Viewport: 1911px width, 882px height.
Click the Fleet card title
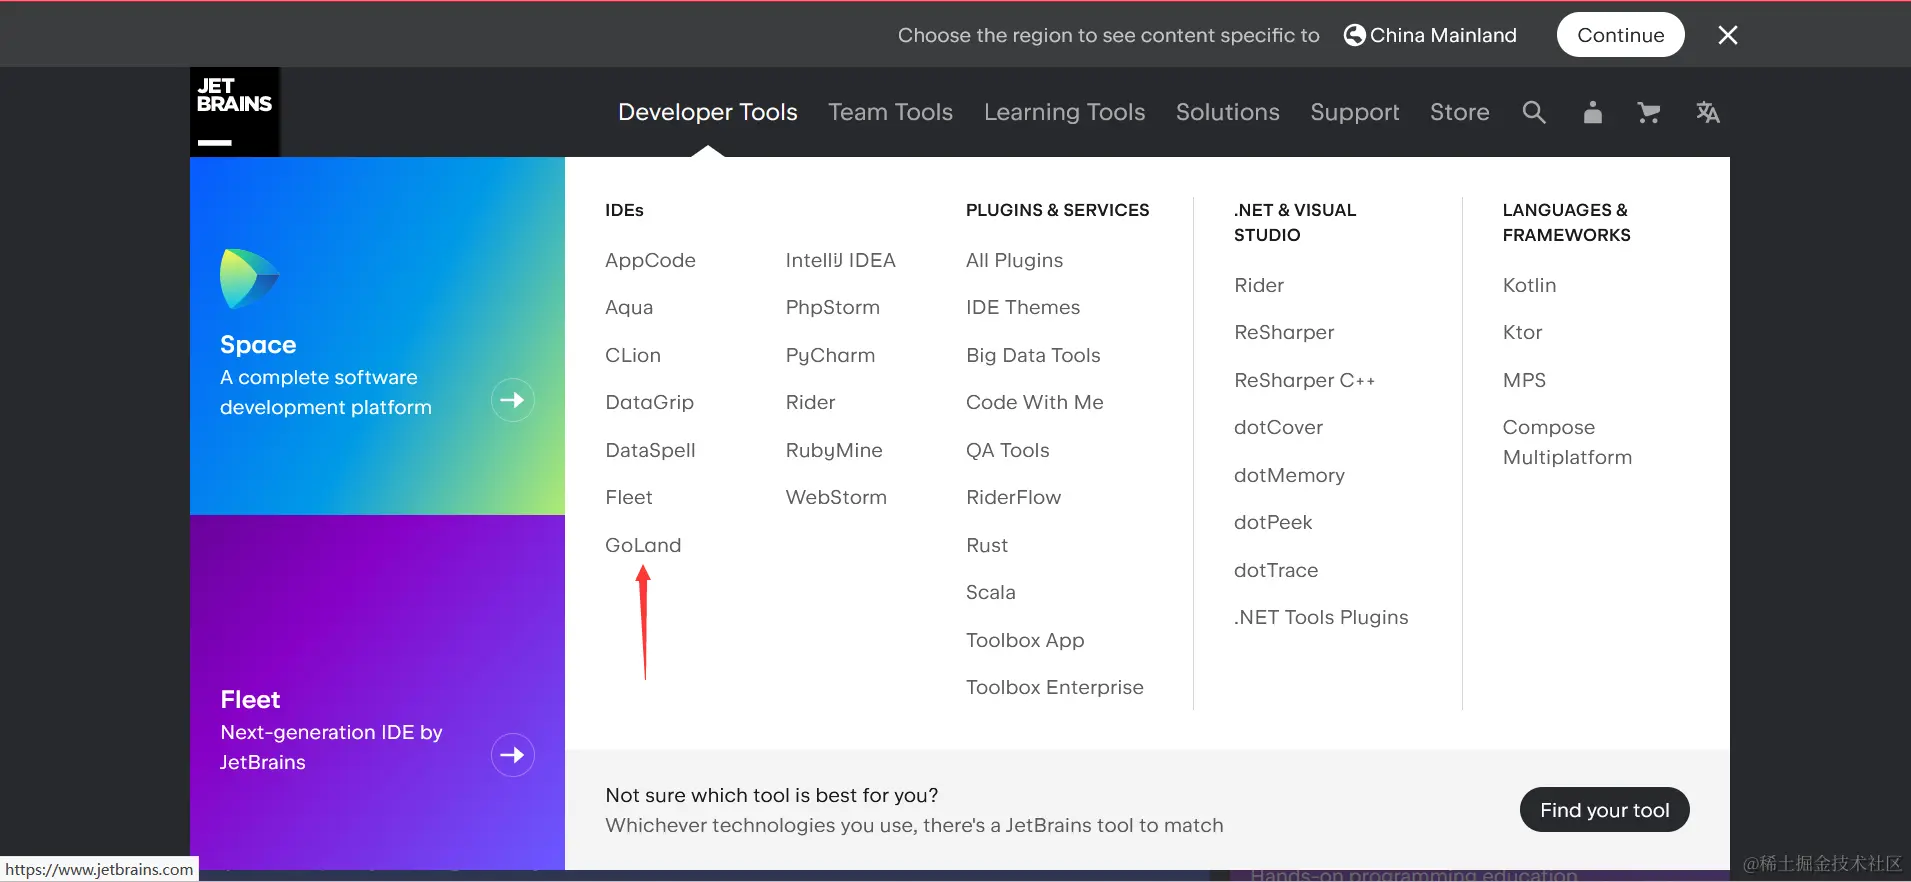250,699
